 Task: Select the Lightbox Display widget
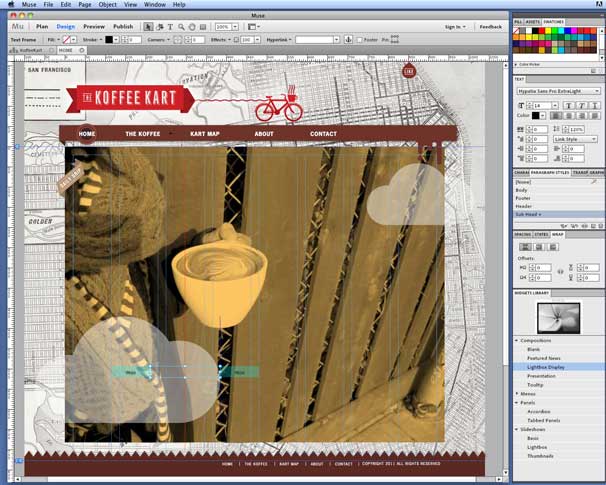[x=558, y=367]
